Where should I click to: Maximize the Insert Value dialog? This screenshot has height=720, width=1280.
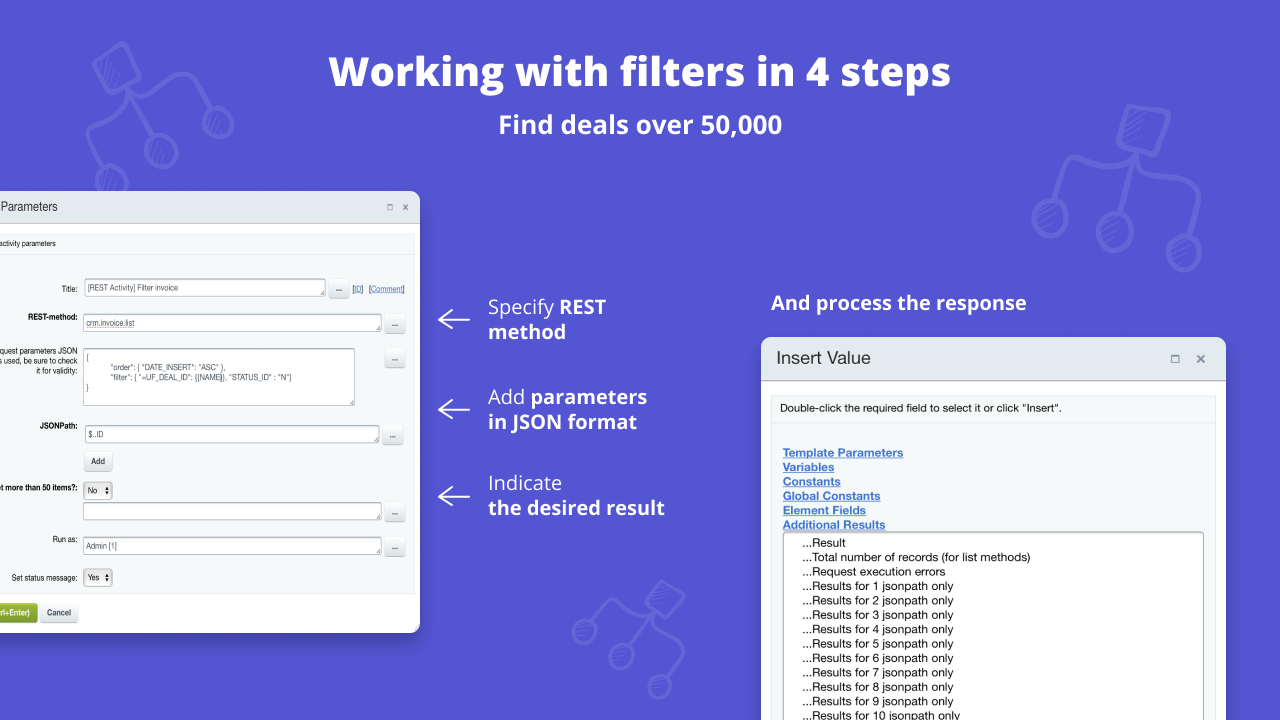(1175, 359)
